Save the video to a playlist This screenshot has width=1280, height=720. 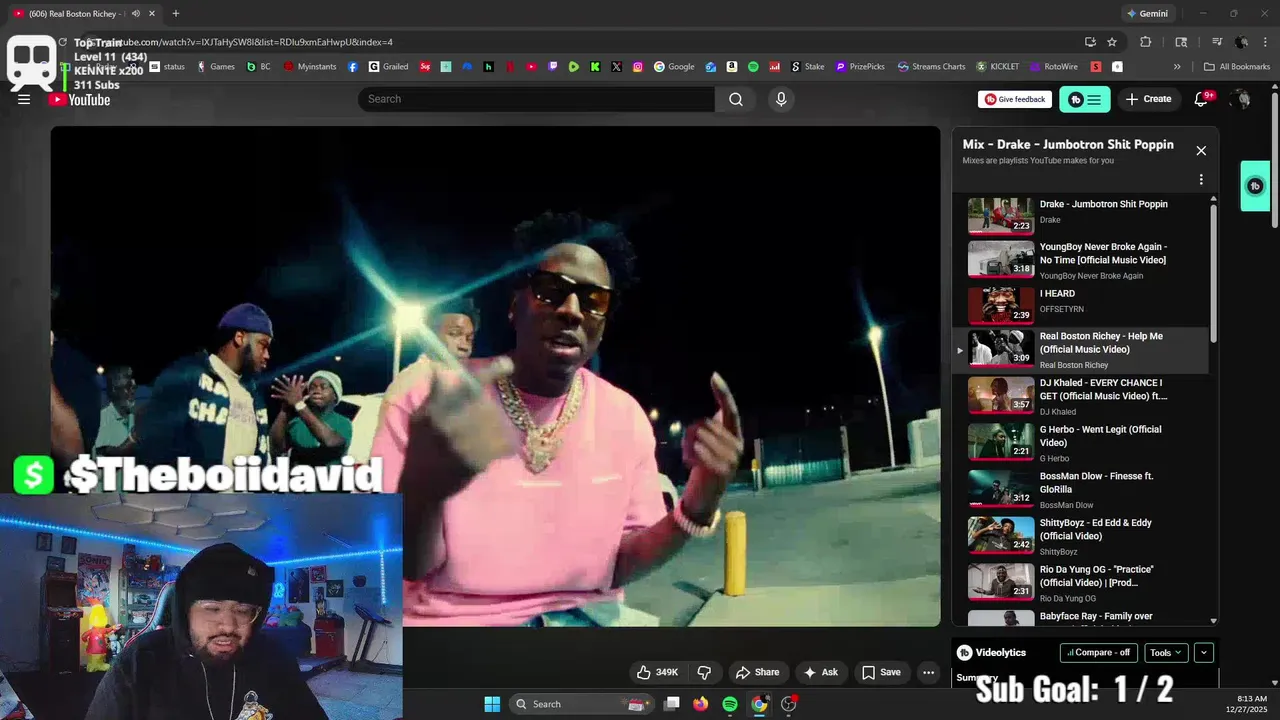882,672
